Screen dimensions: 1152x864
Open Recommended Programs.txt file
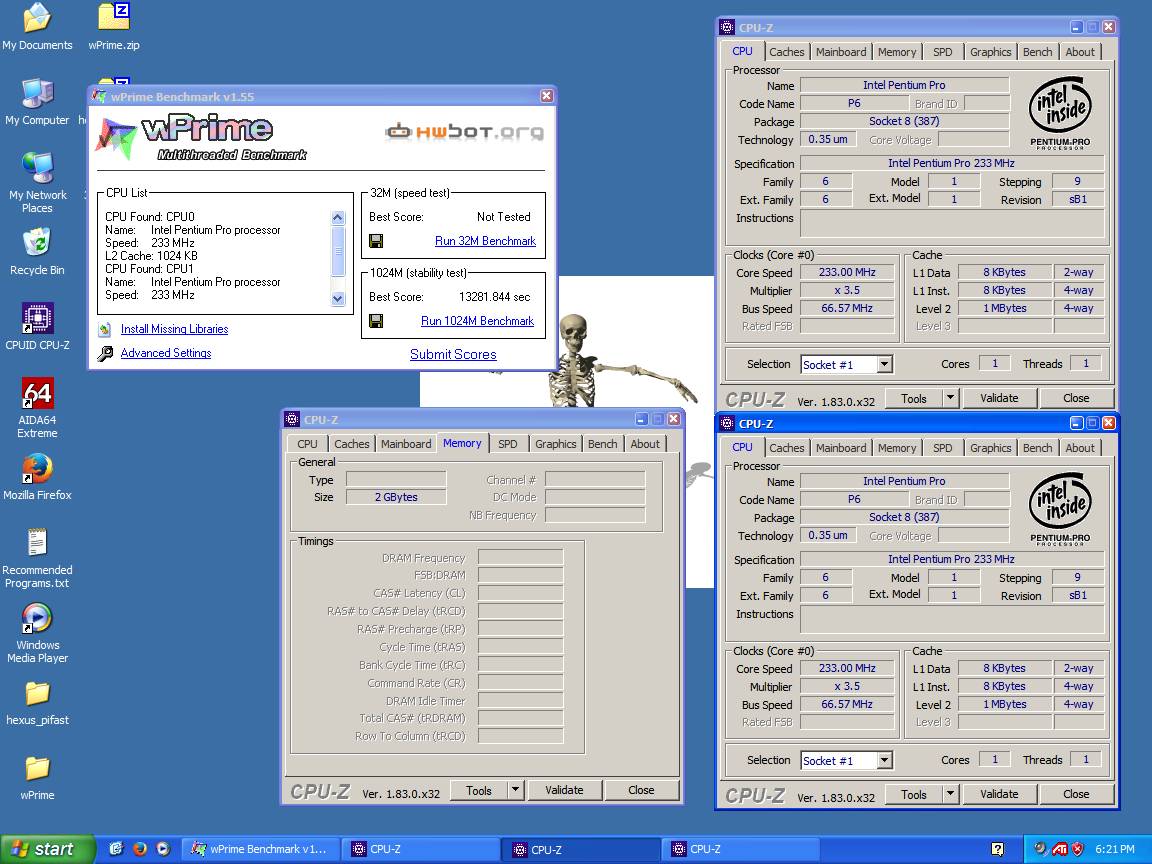[x=37, y=558]
